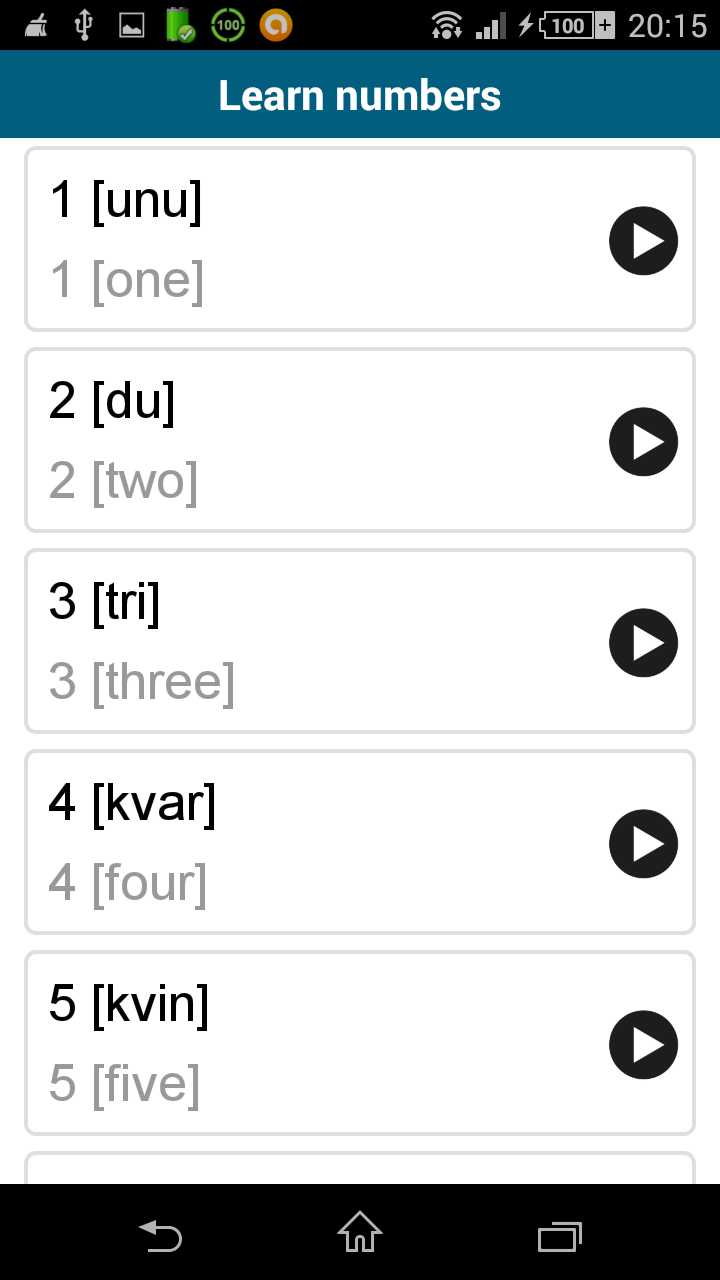Screen dimensions: 720x1280
Task: Tap the 4 [four] translation text
Action: [128, 883]
